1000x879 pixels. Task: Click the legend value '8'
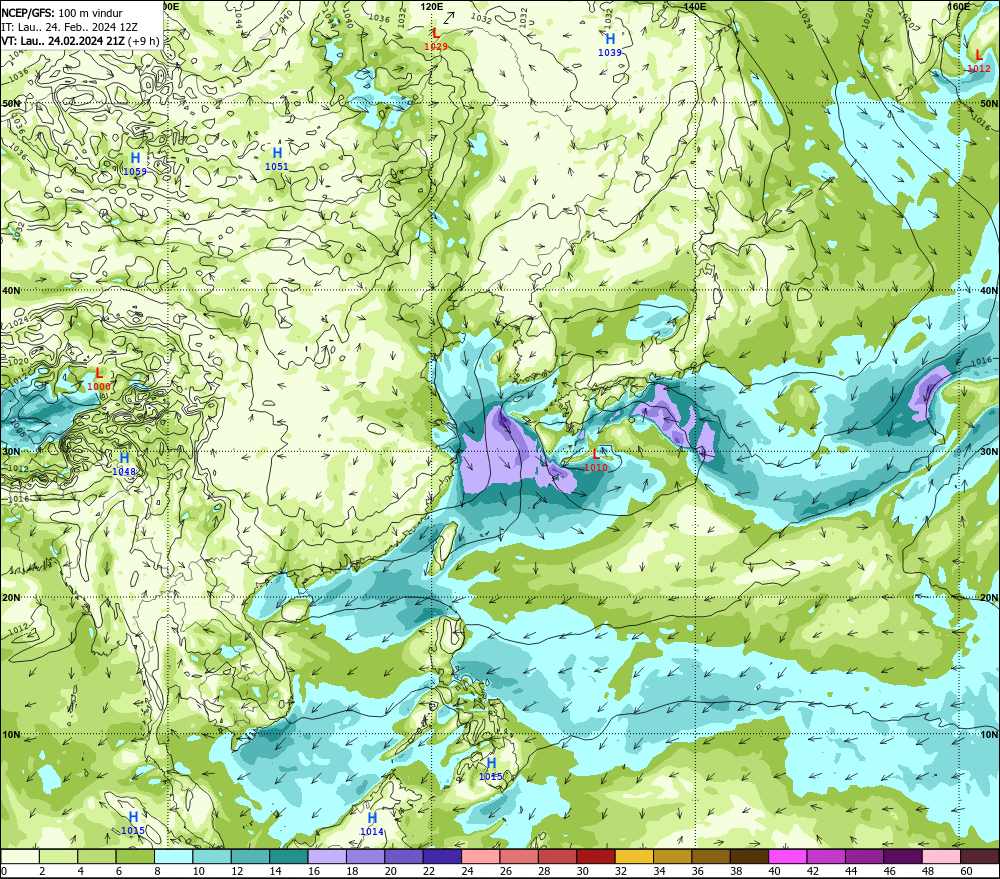(158, 871)
